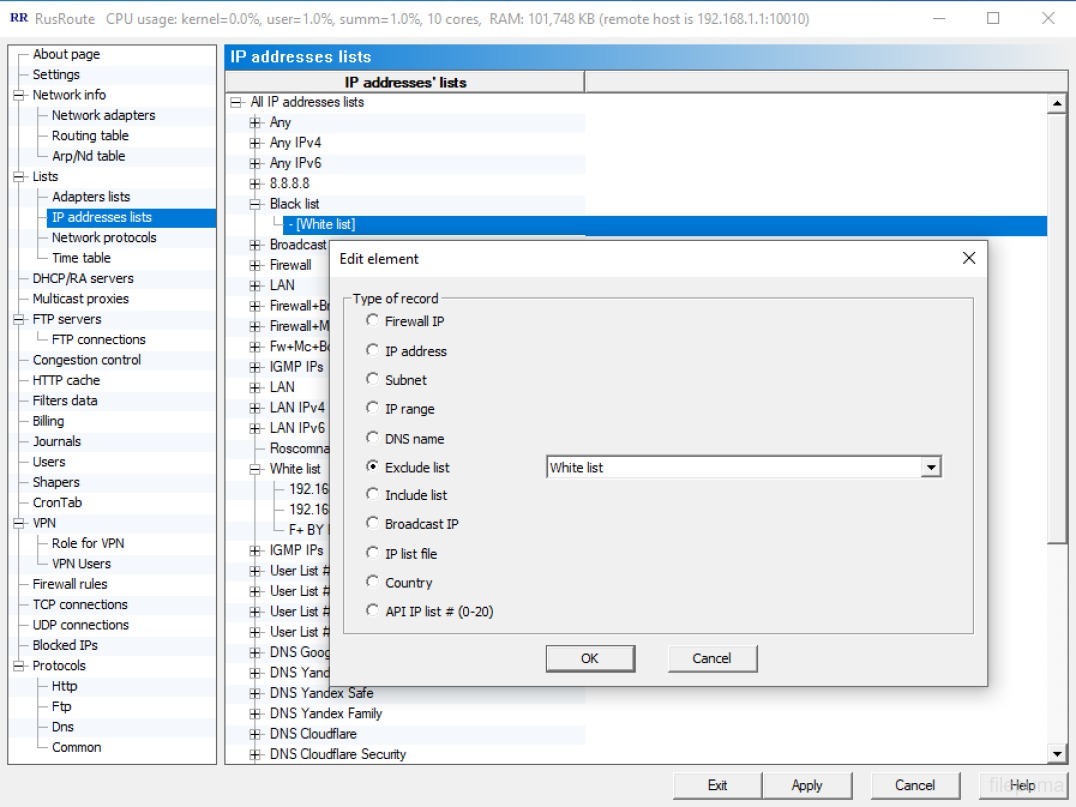Select the Firewall IP radio button
1076x807 pixels.
[x=373, y=321]
